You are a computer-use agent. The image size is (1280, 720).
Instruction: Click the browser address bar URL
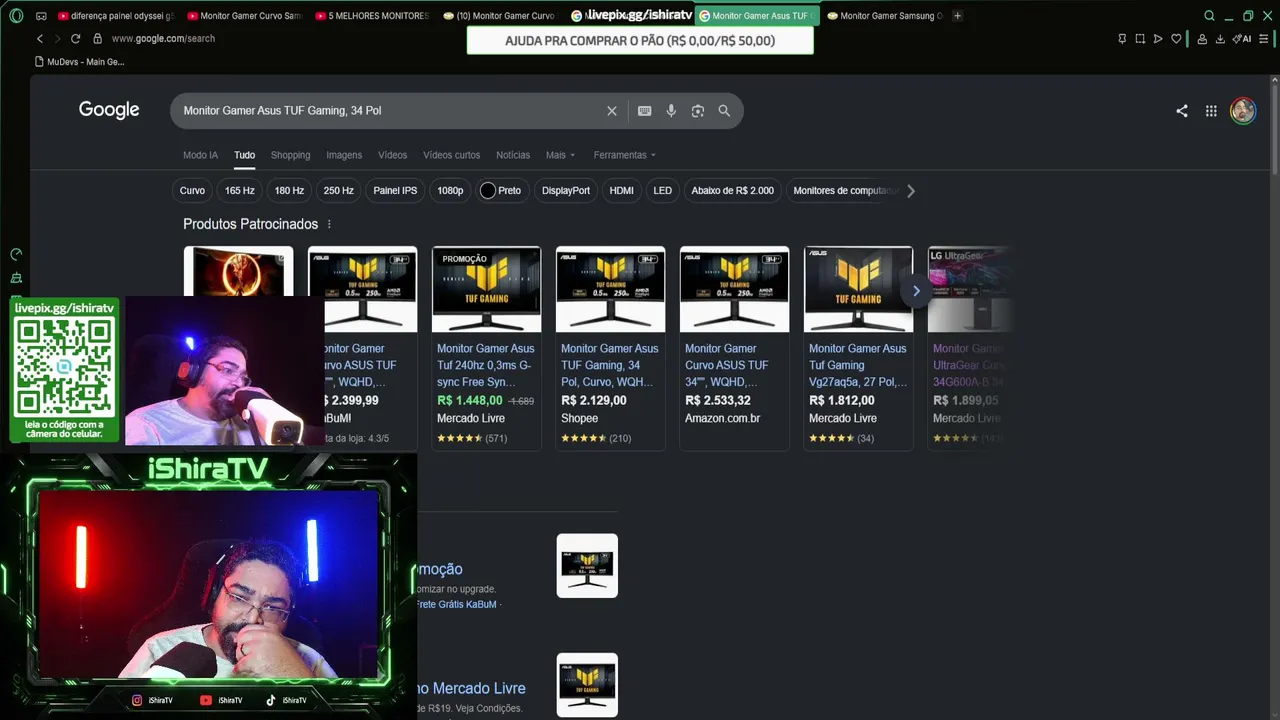click(x=163, y=38)
